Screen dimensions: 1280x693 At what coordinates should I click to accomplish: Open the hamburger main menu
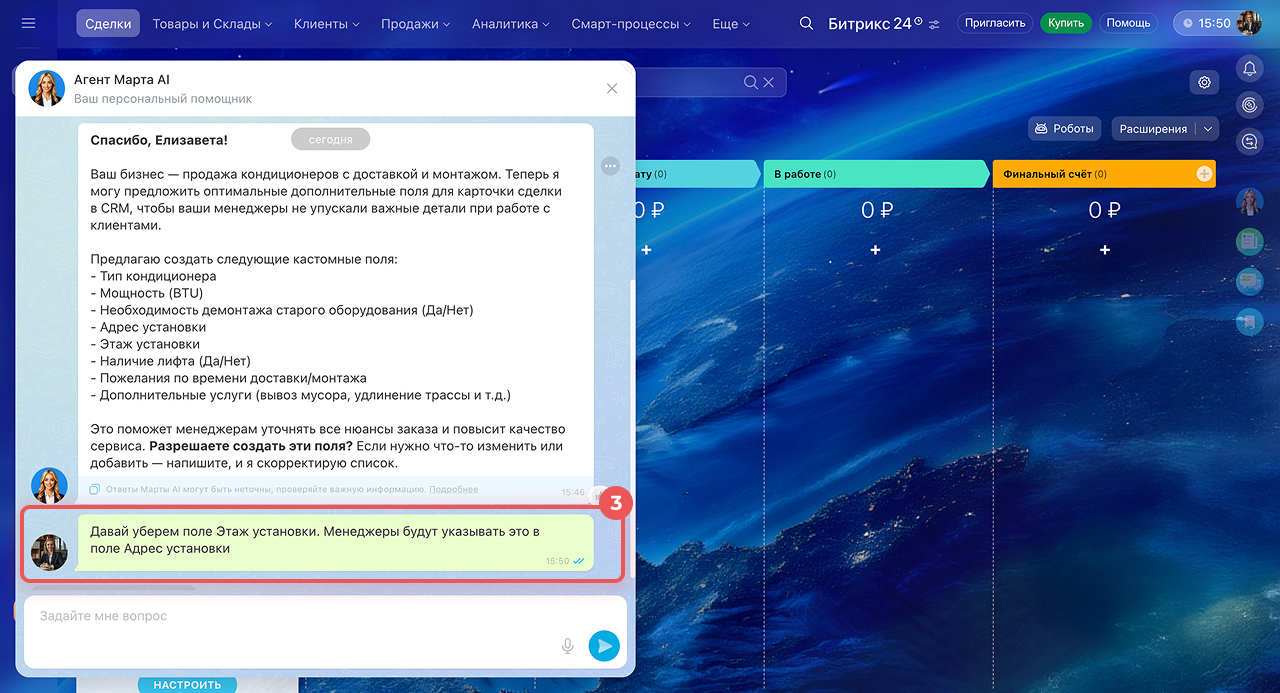tap(28, 23)
